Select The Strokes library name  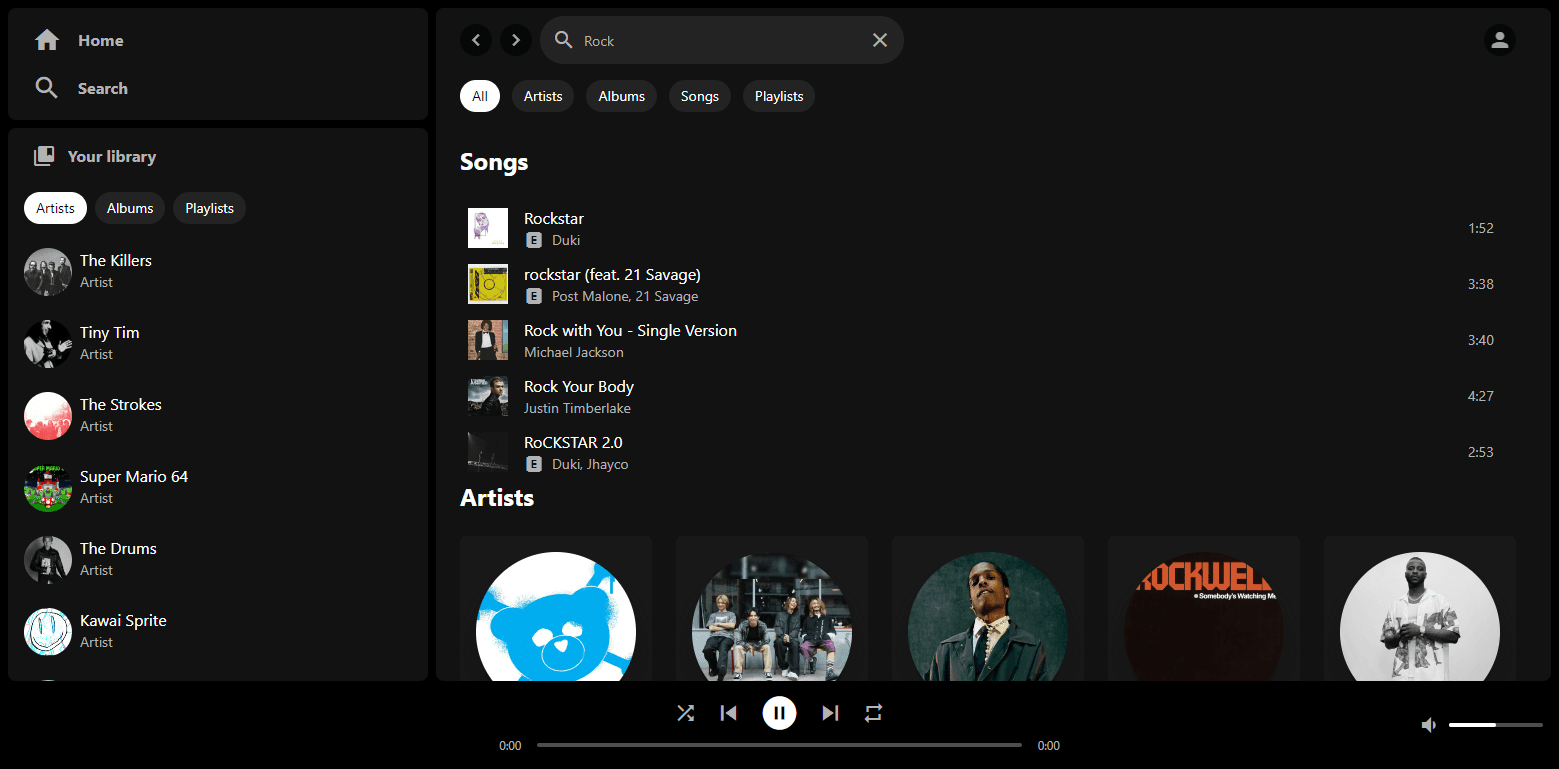[121, 404]
